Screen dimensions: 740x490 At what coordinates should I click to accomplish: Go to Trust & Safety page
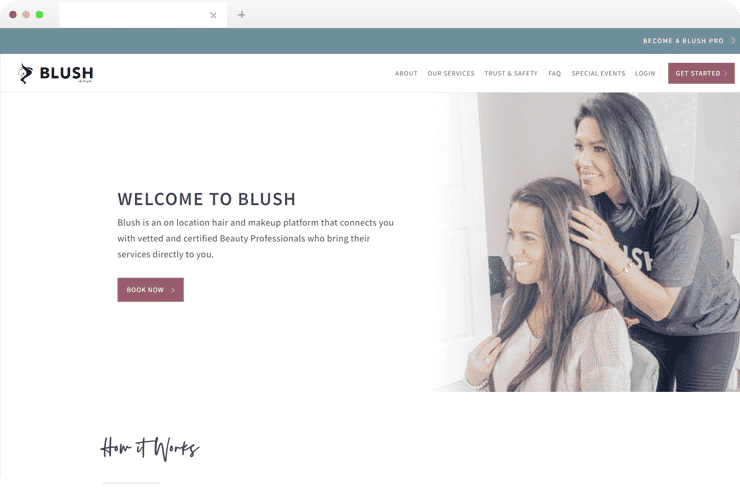tap(511, 74)
